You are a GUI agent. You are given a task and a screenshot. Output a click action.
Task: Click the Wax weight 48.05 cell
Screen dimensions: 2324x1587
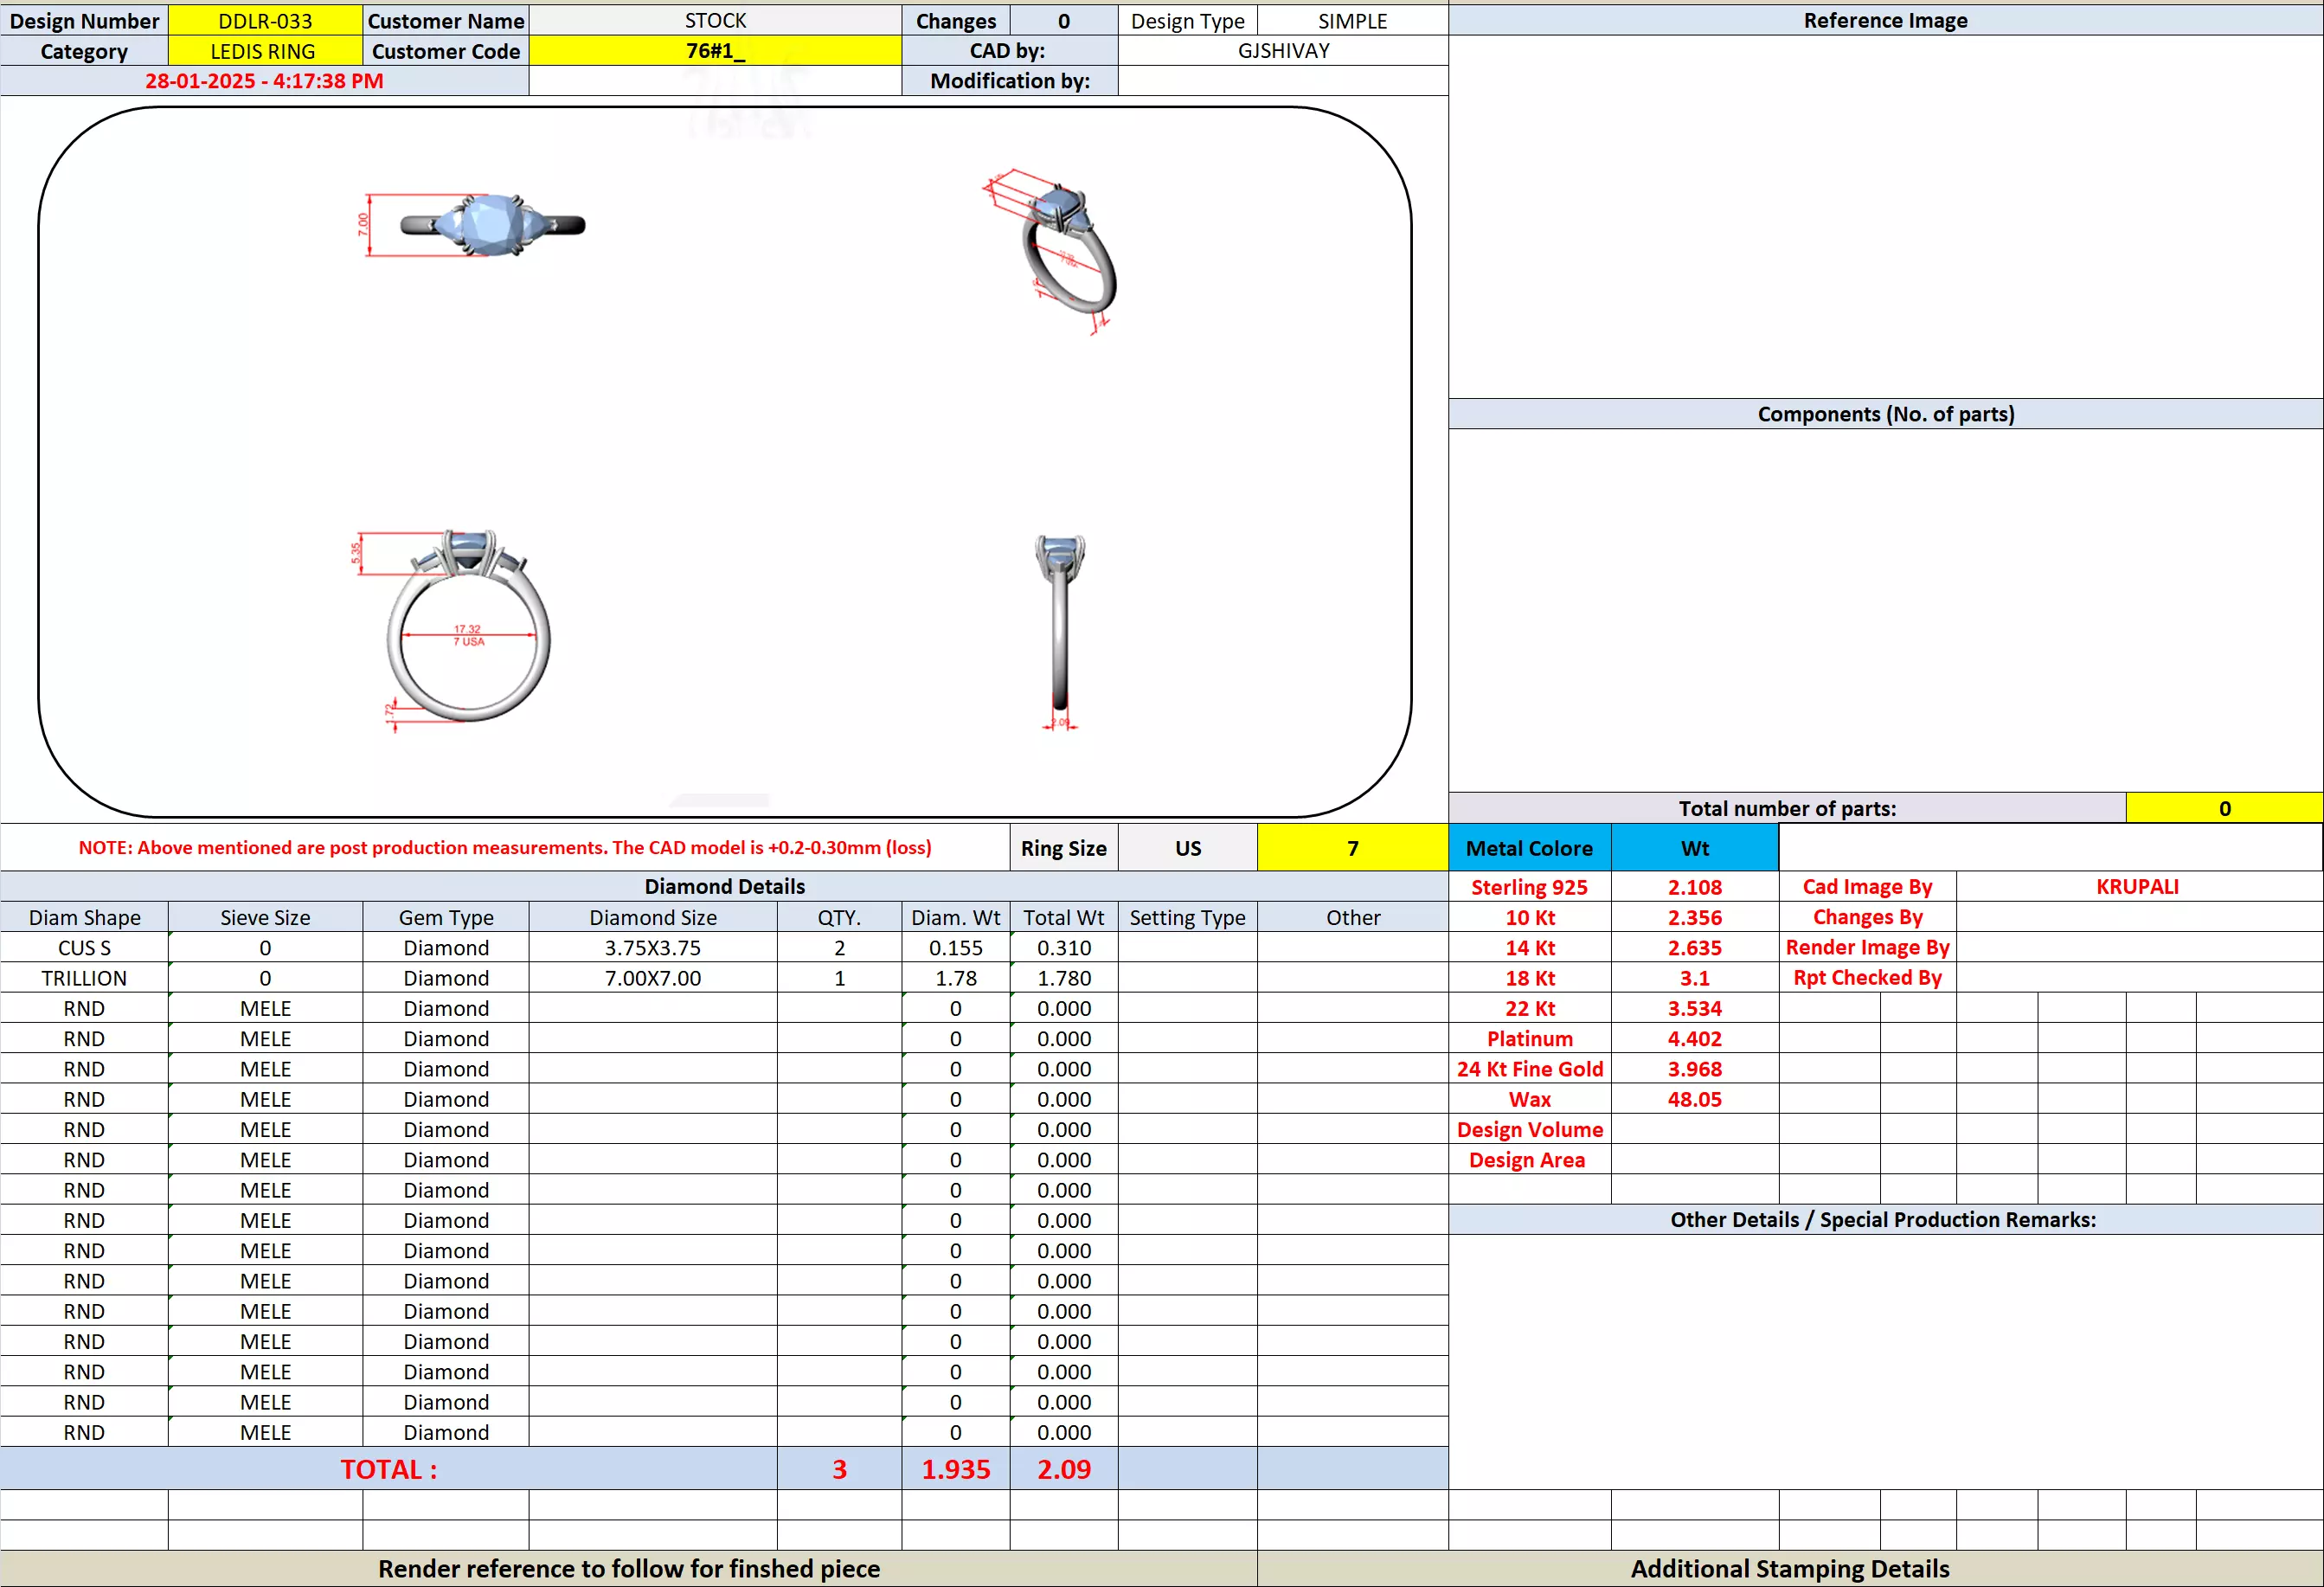click(x=1694, y=1099)
